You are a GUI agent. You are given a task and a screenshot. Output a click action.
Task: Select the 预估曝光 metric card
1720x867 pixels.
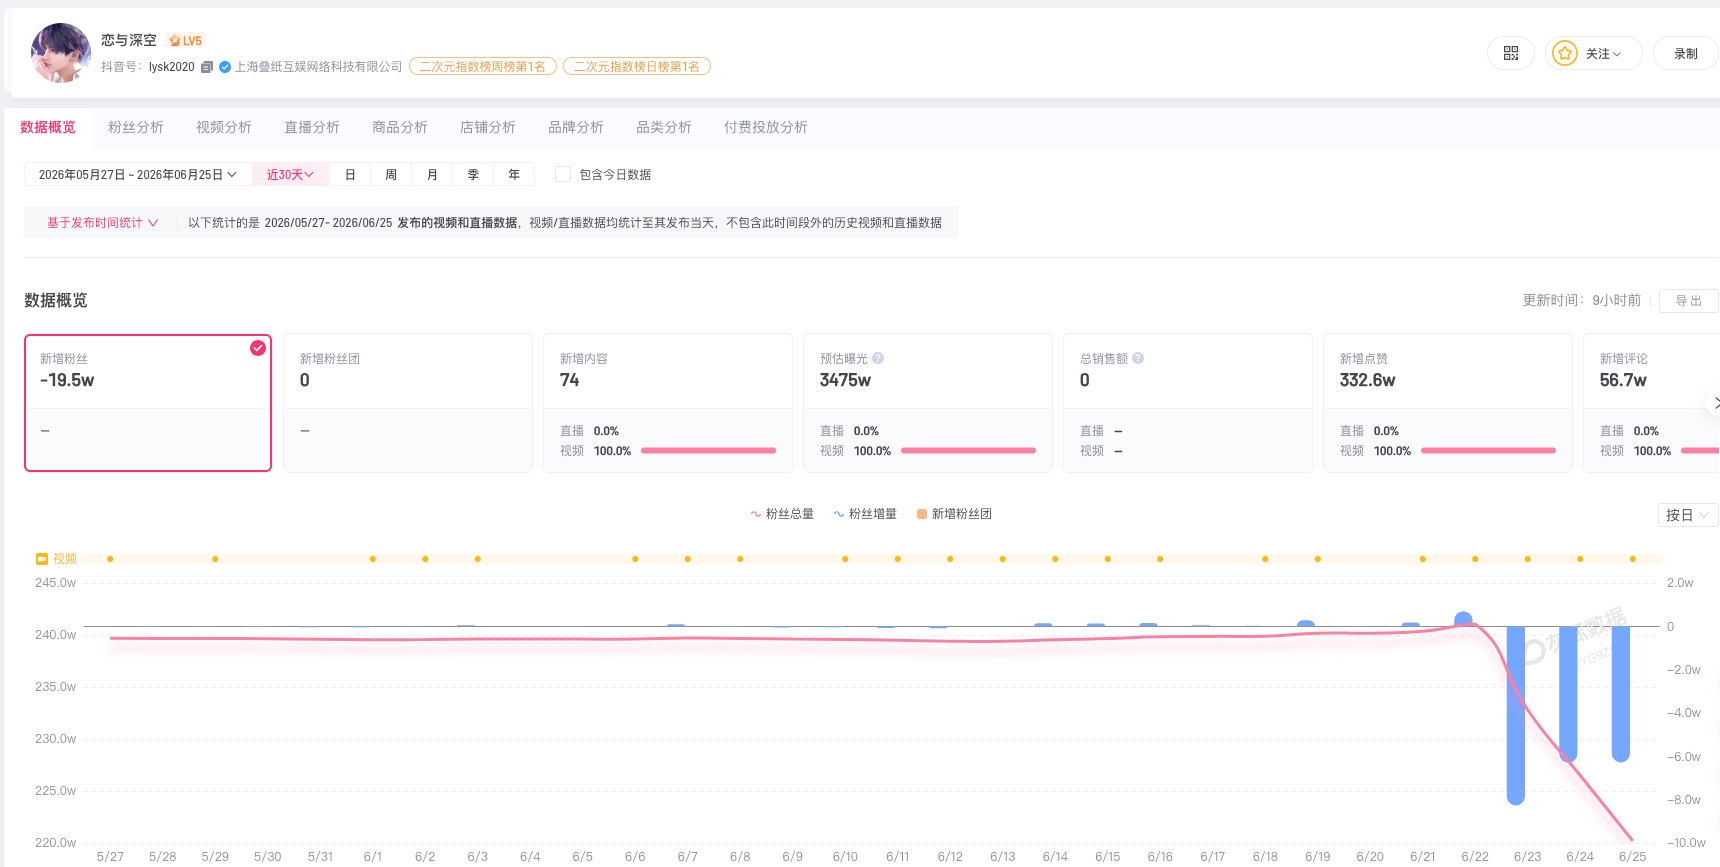[928, 403]
